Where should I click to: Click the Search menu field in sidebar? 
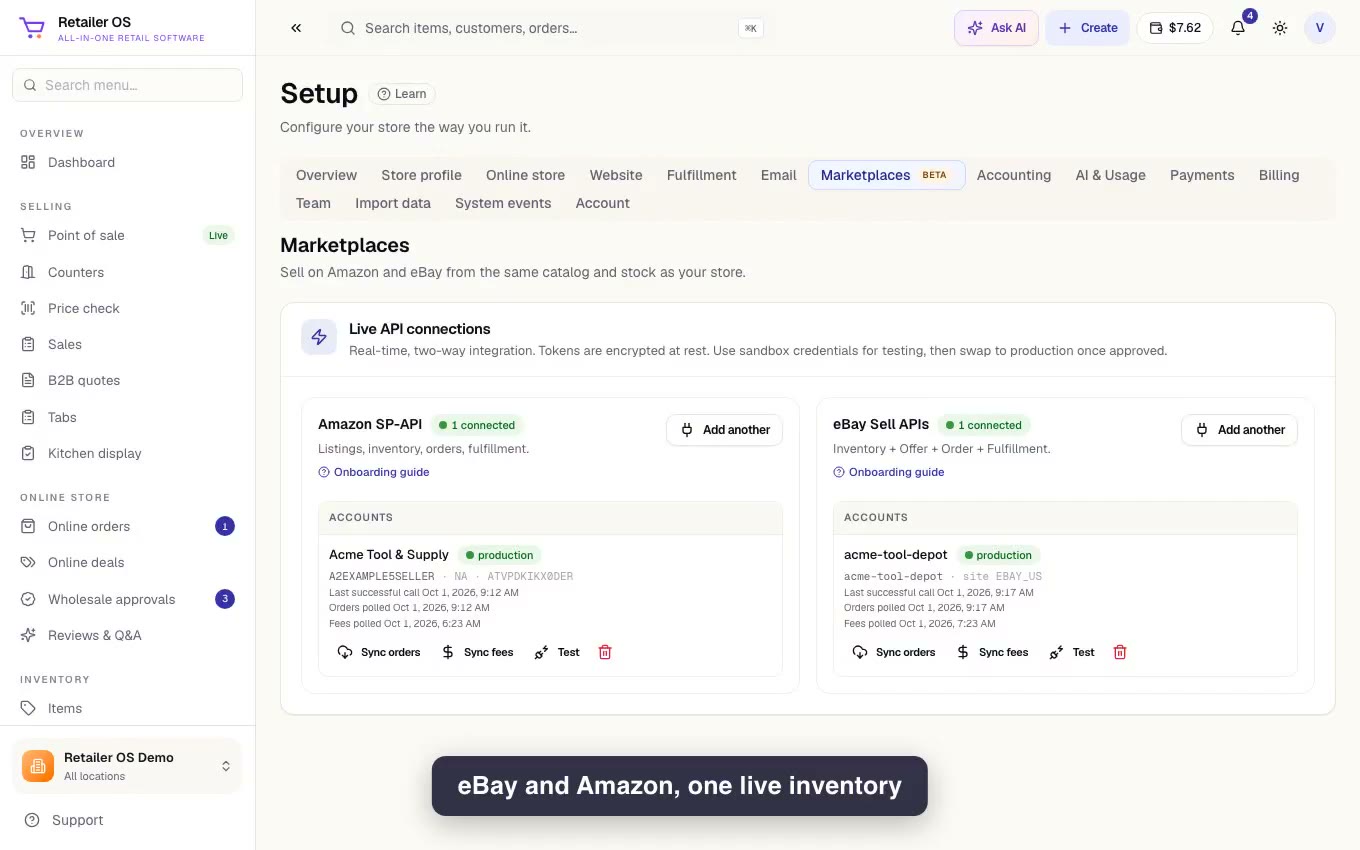pos(127,85)
